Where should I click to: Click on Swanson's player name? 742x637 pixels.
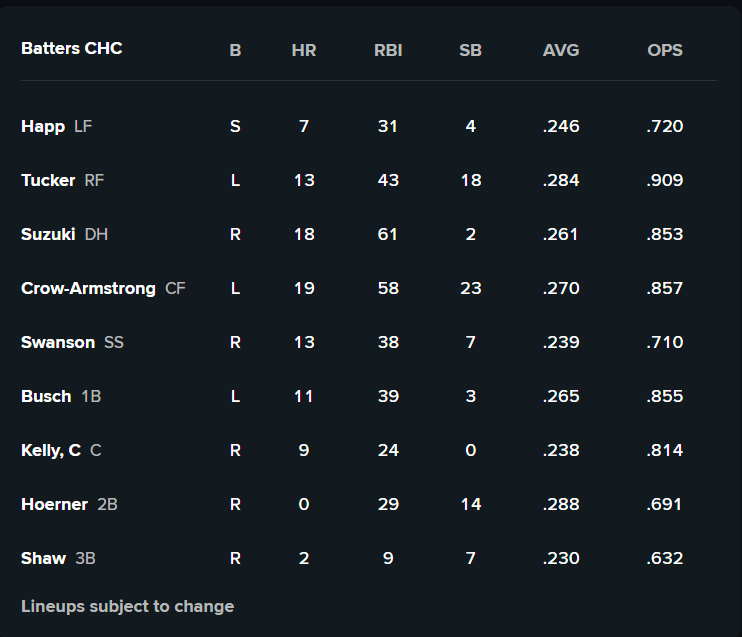(58, 342)
